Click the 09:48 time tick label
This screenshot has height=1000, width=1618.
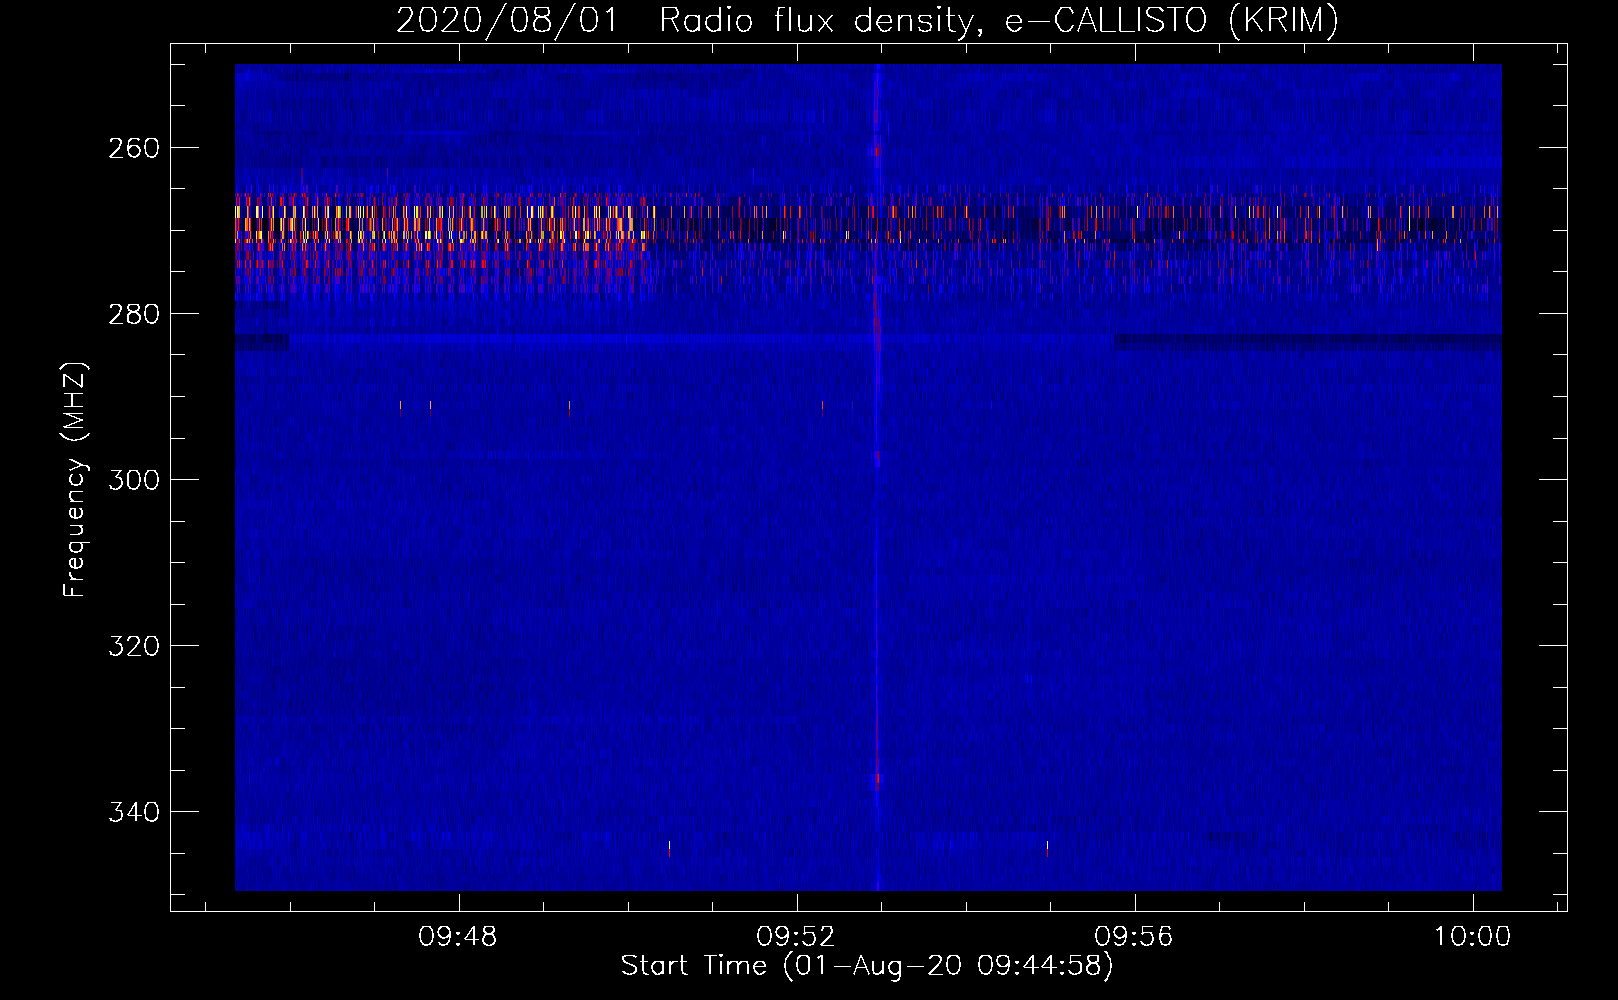[x=458, y=937]
